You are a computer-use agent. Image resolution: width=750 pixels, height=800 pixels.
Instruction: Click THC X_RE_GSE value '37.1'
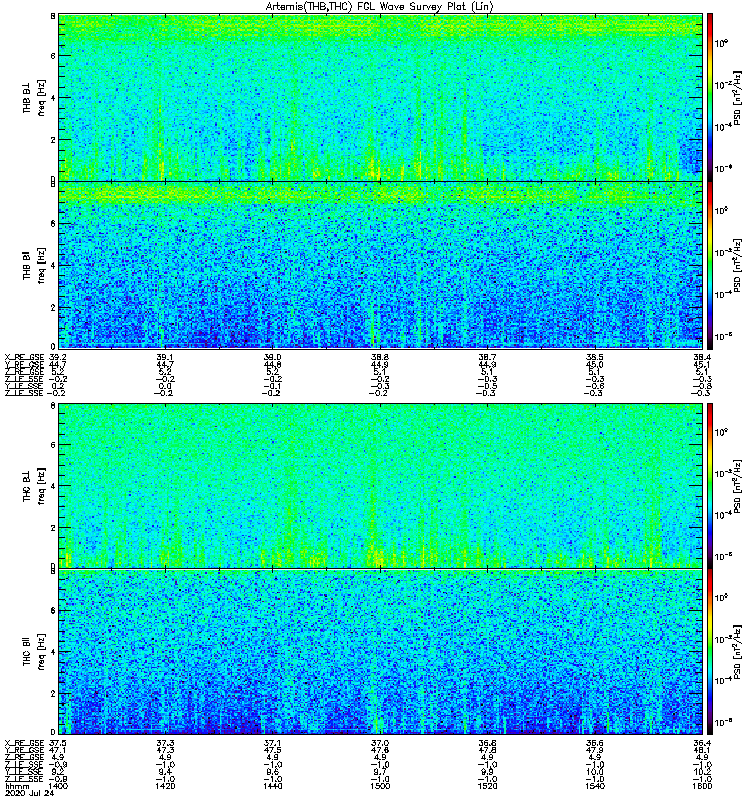tap(272, 743)
